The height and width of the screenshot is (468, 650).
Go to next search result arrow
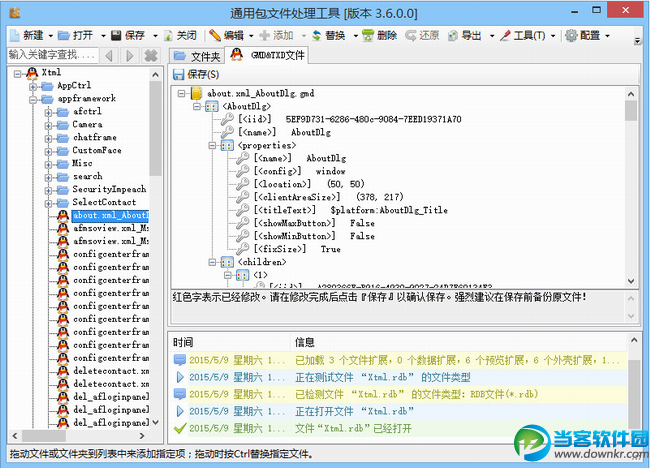[129, 55]
